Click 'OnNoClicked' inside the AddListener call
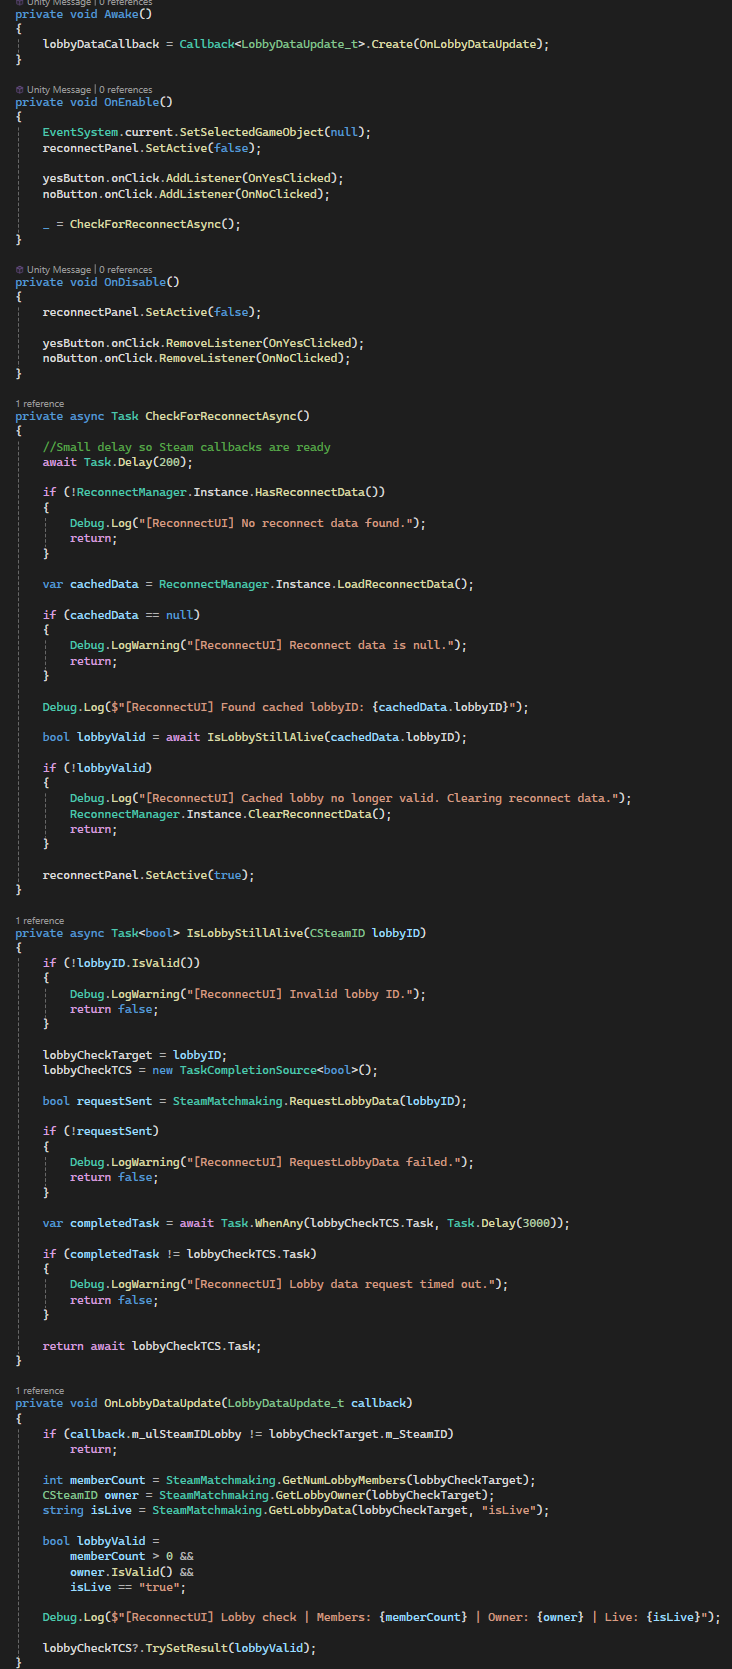This screenshot has height=1669, width=732. [278, 194]
